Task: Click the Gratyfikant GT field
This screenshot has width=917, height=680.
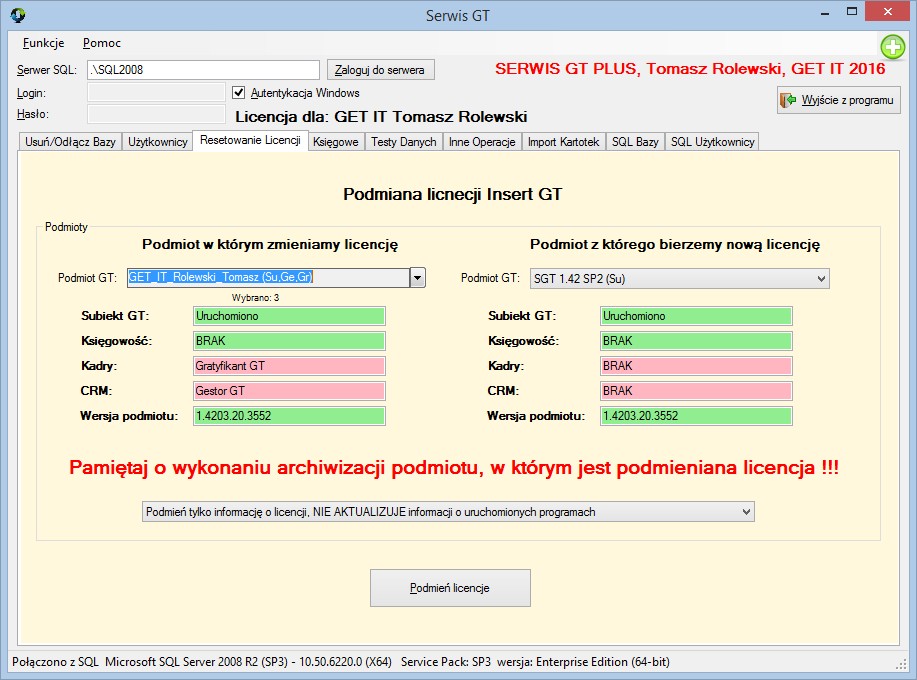Action: (x=289, y=366)
